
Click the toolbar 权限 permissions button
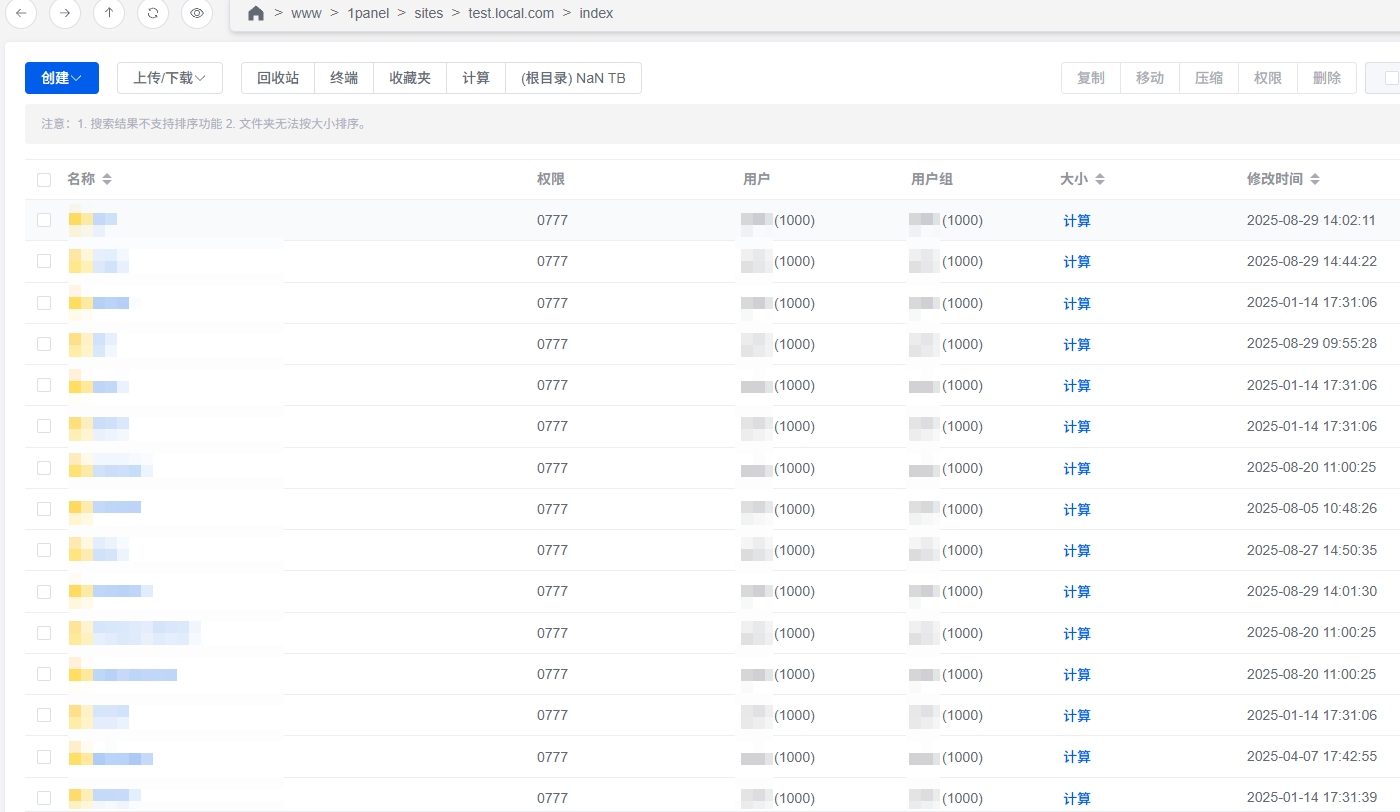(x=1268, y=78)
